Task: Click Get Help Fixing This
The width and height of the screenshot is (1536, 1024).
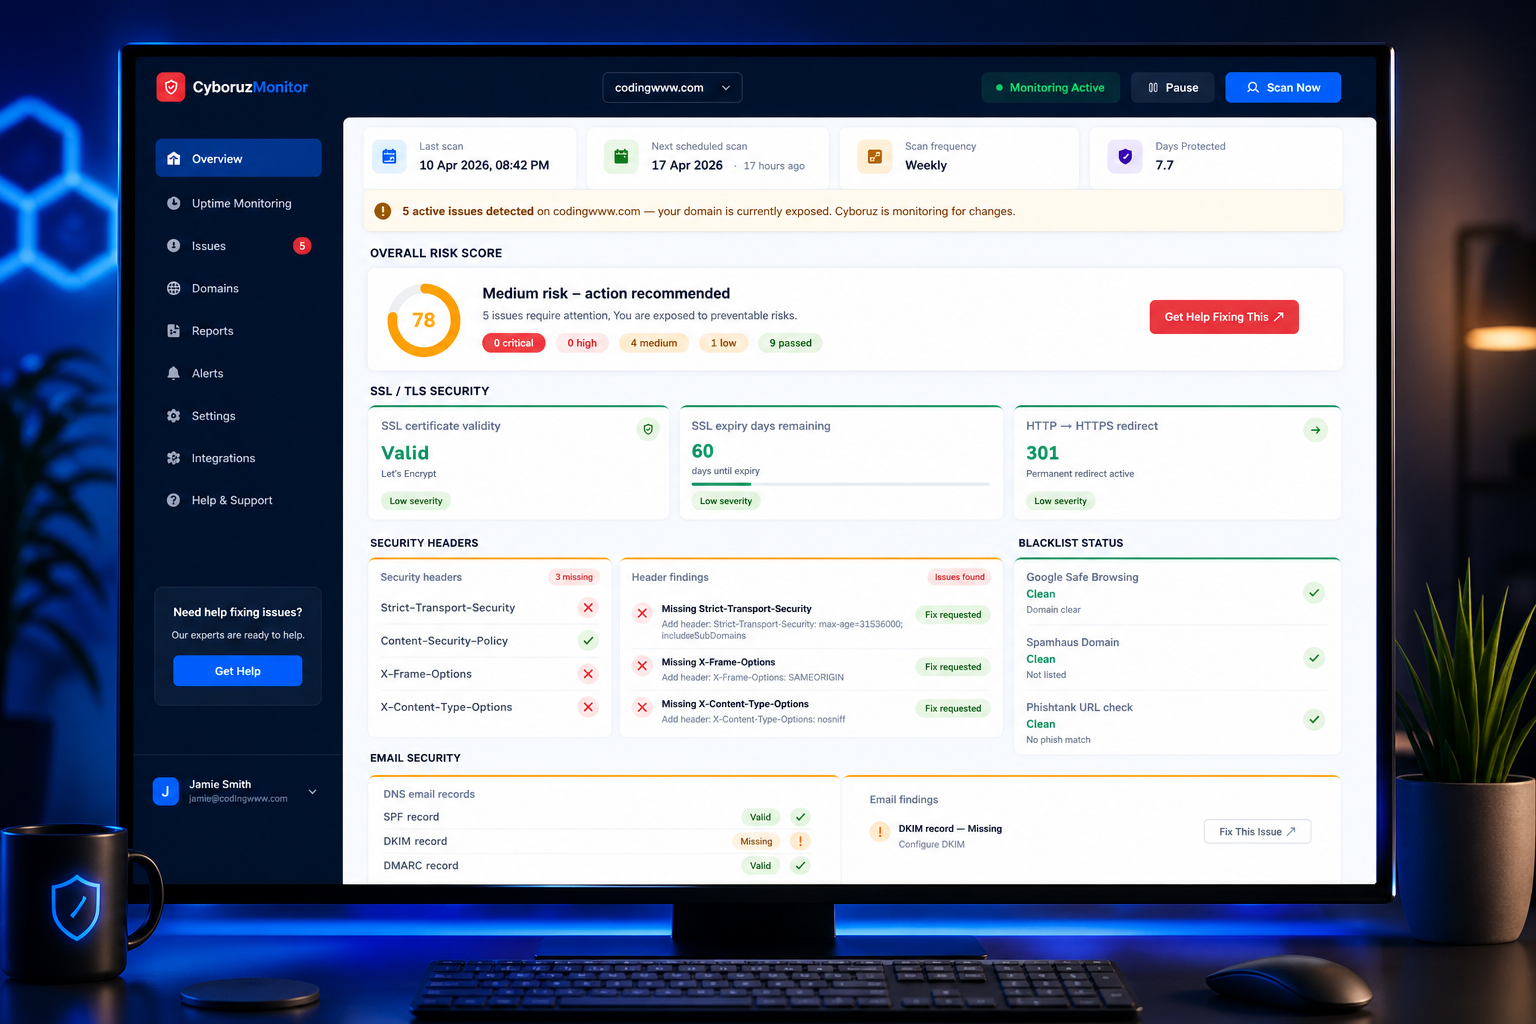Action: tap(1223, 316)
